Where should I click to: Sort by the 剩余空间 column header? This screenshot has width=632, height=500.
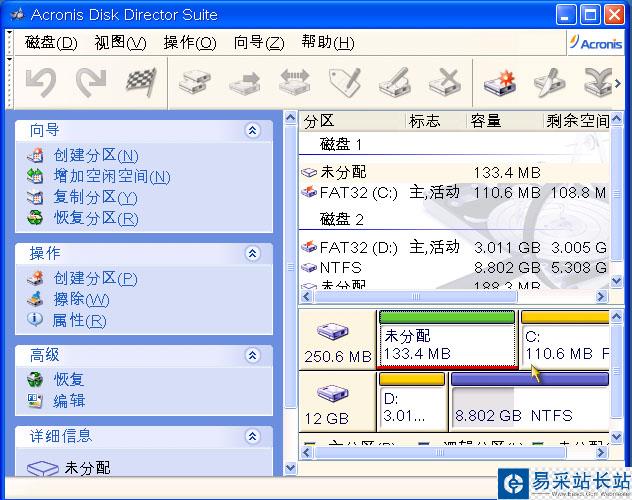pos(576,121)
